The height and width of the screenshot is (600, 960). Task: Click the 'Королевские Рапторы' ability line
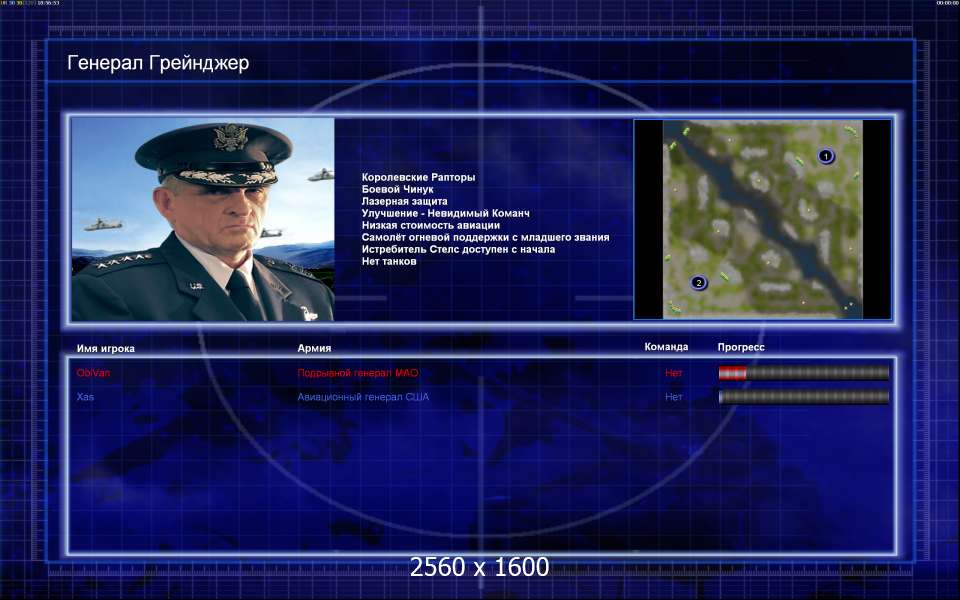tap(418, 177)
